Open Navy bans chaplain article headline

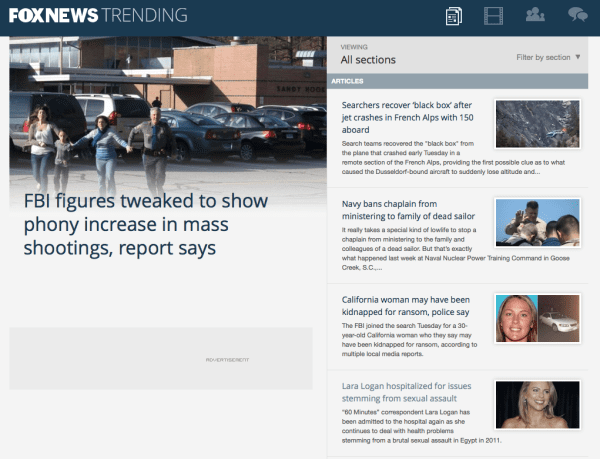[408, 210]
